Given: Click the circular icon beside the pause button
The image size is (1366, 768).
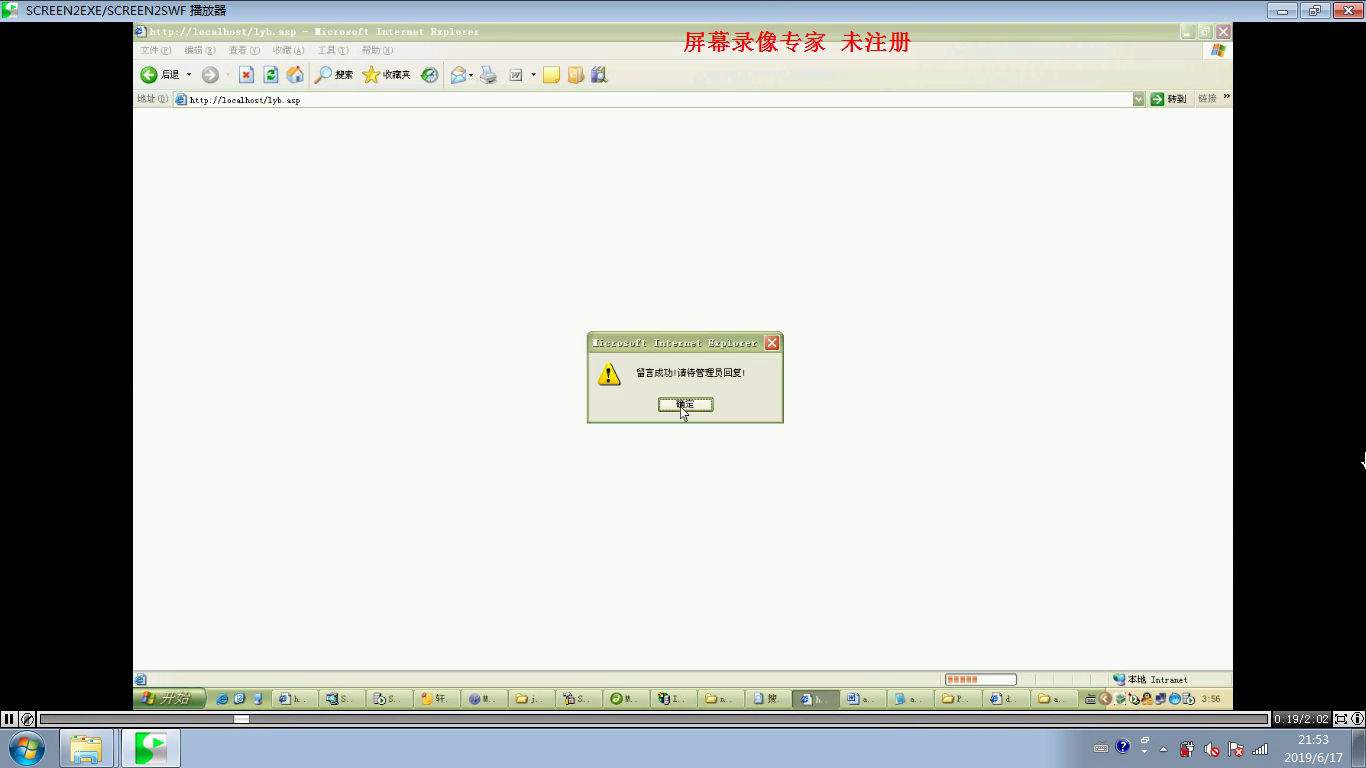Looking at the screenshot, I should [27, 719].
